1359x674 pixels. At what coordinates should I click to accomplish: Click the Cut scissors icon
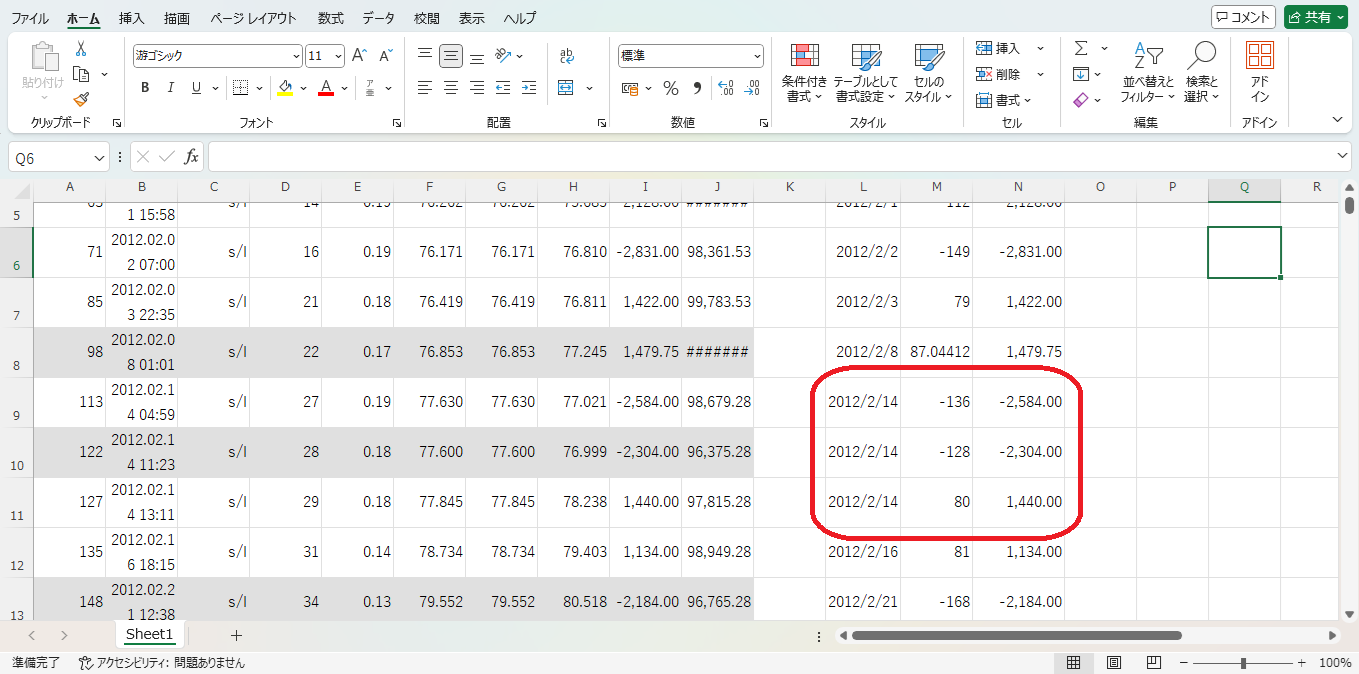(81, 49)
